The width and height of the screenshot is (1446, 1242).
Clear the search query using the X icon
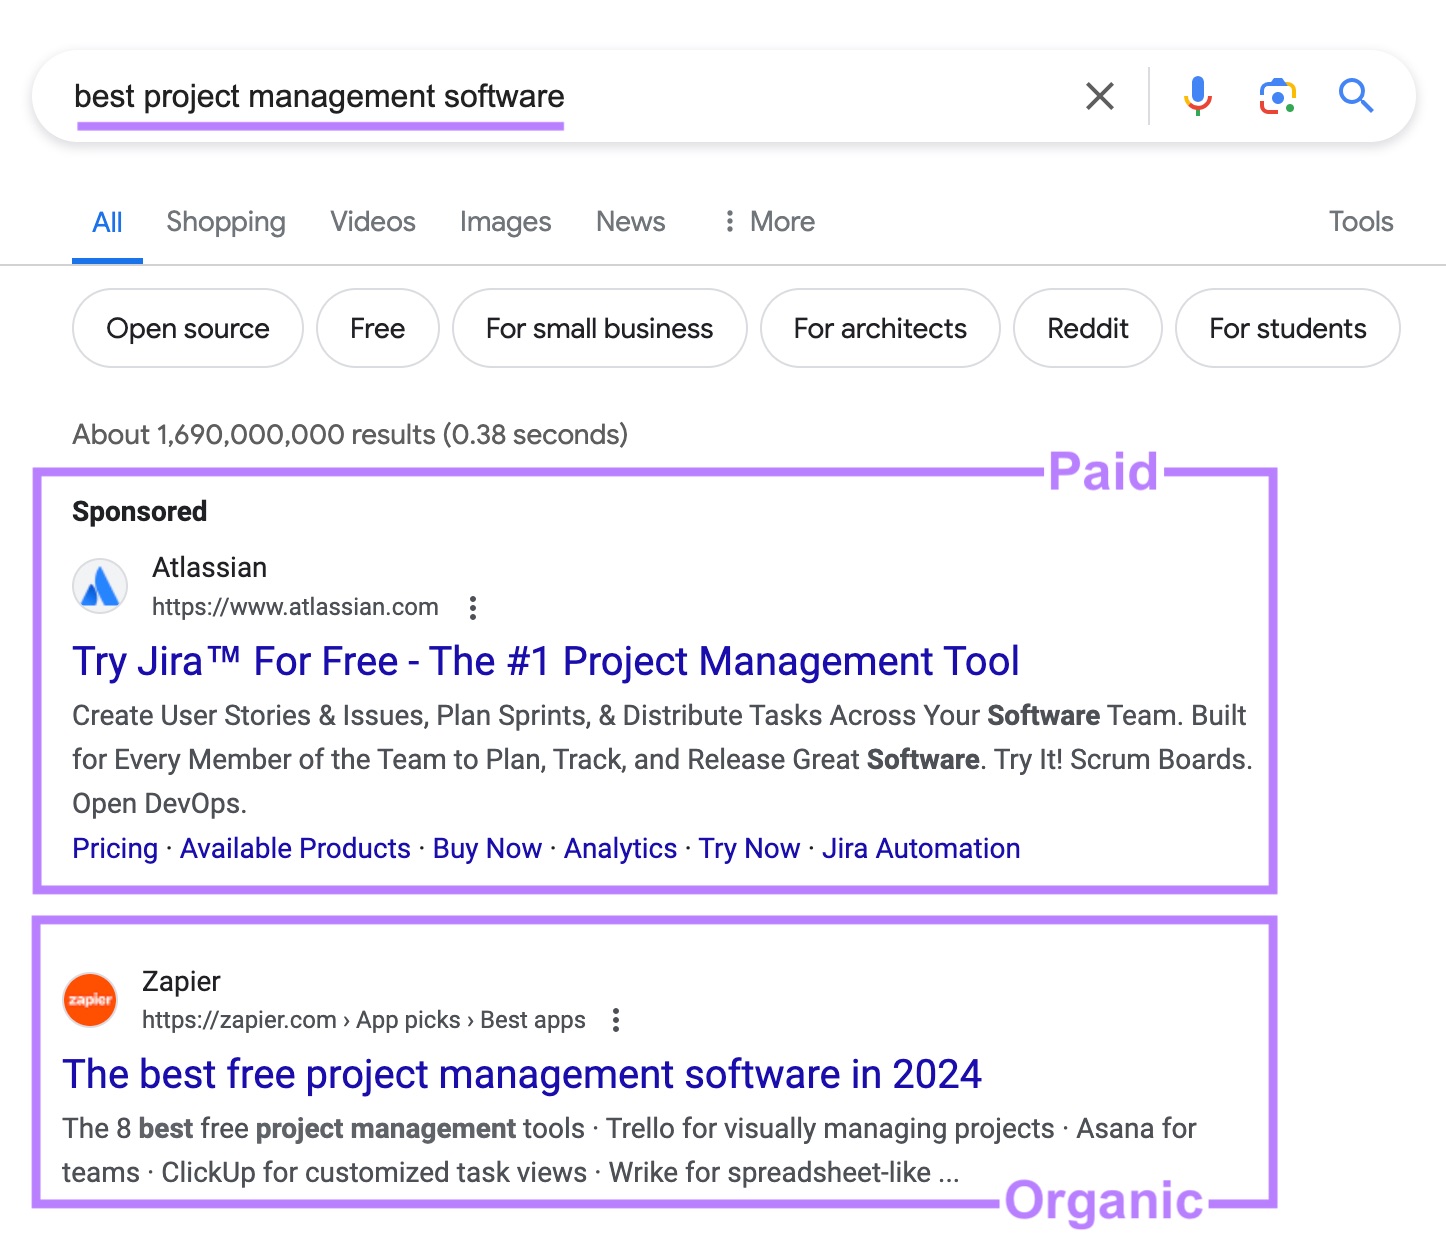[x=1100, y=96]
